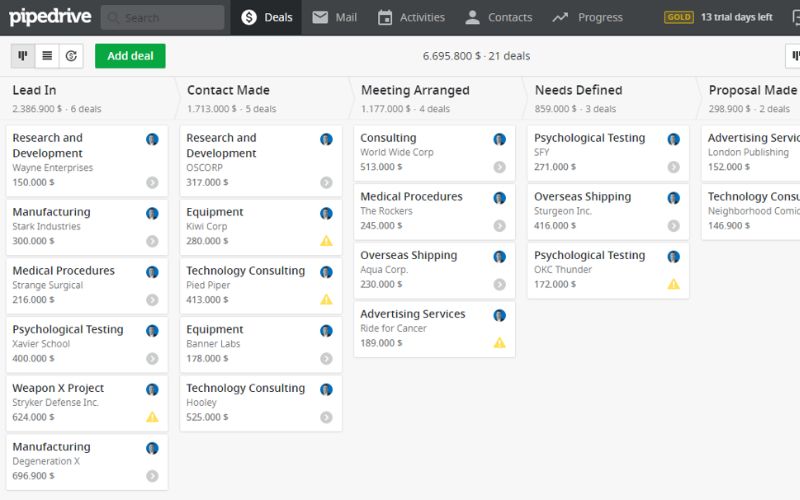Click owner avatar on Hooley deal
The image size is (800, 500).
click(326, 390)
